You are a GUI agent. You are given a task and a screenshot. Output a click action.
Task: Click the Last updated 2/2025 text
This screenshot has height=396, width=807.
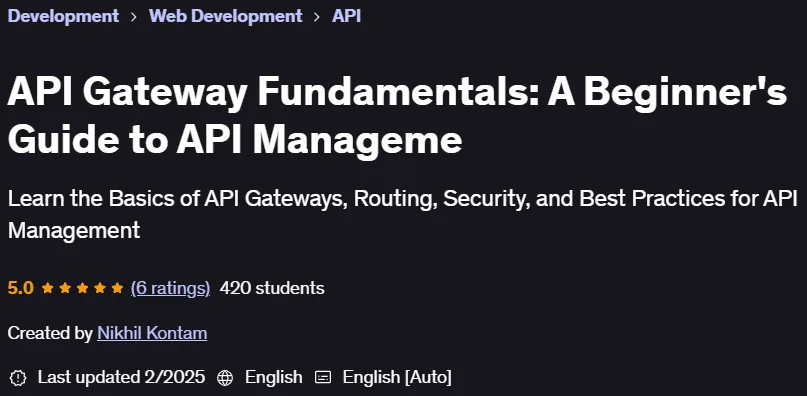click(x=121, y=377)
